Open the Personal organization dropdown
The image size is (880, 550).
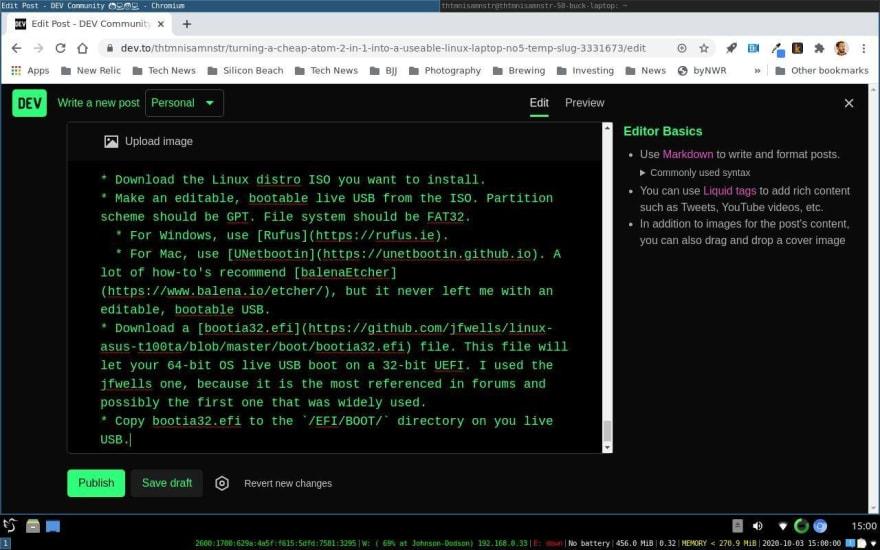tap(184, 103)
